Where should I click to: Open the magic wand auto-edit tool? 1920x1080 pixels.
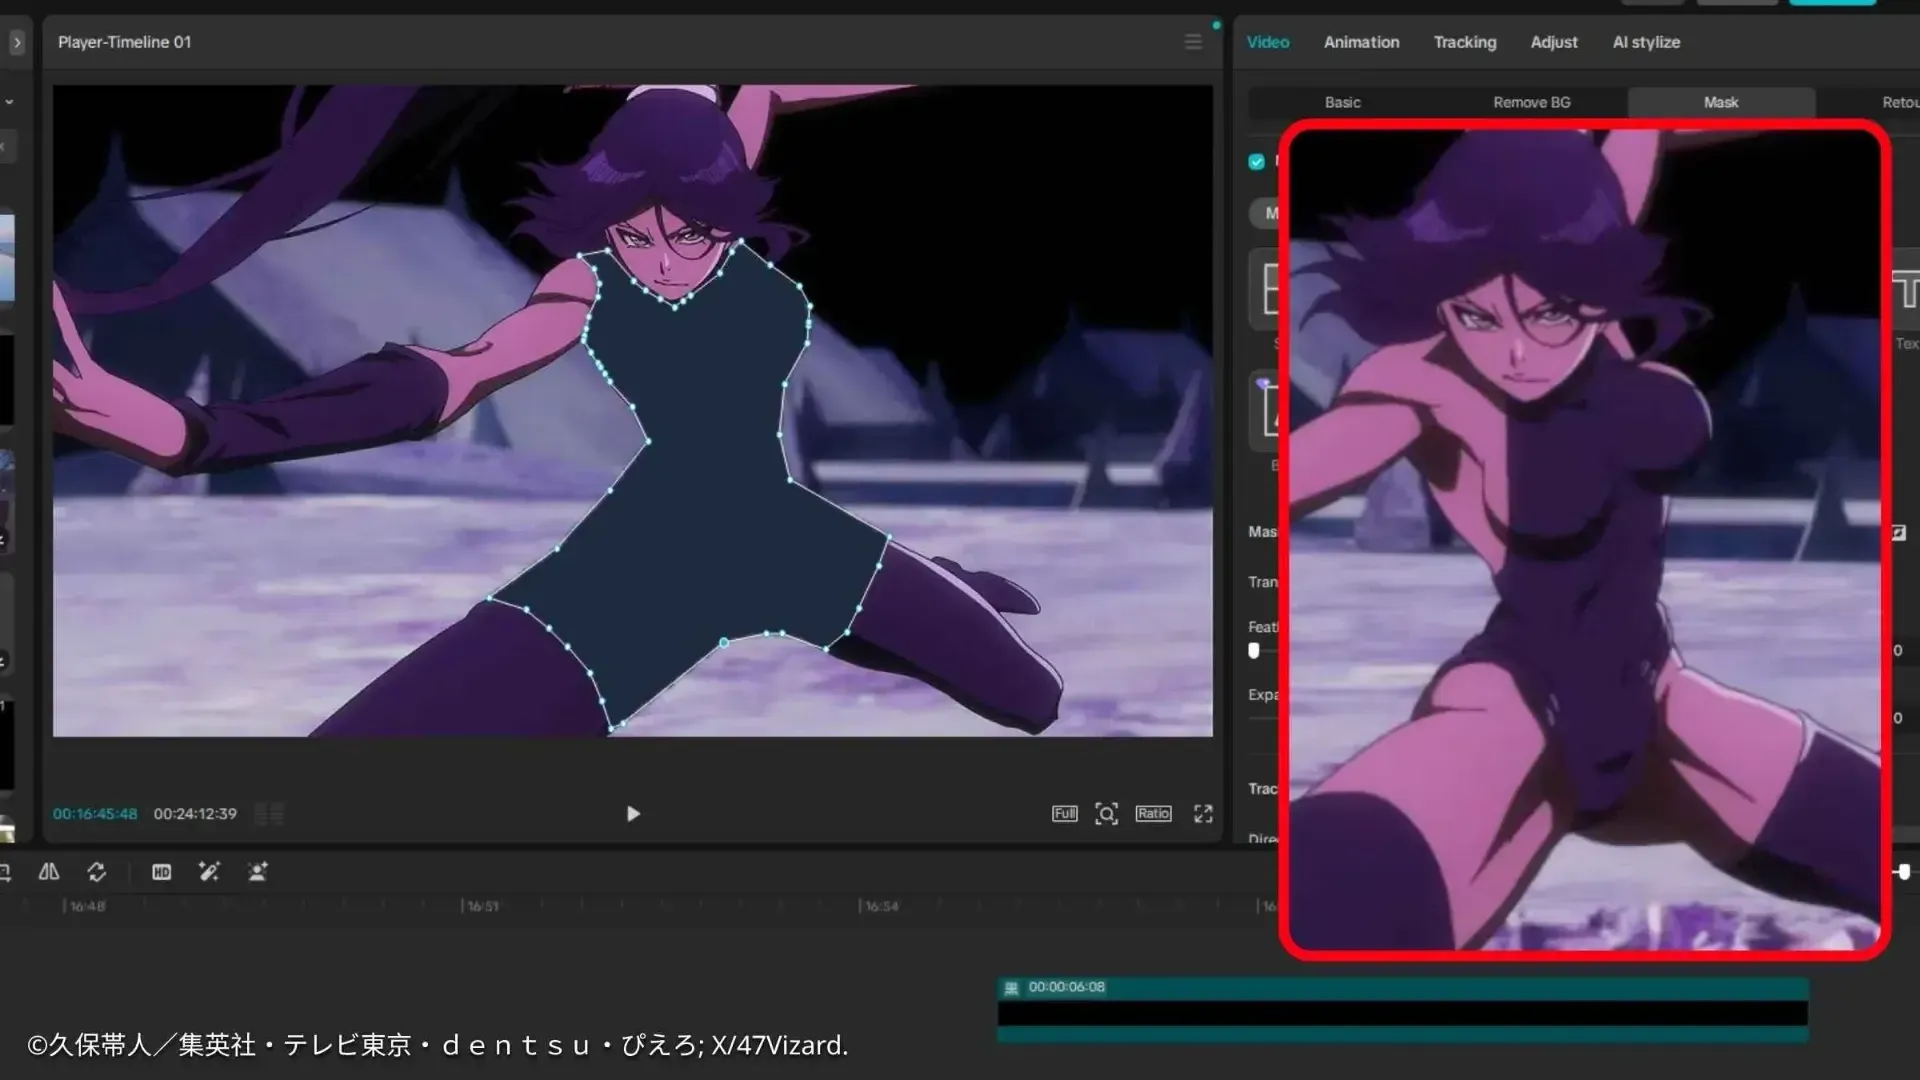tap(209, 872)
